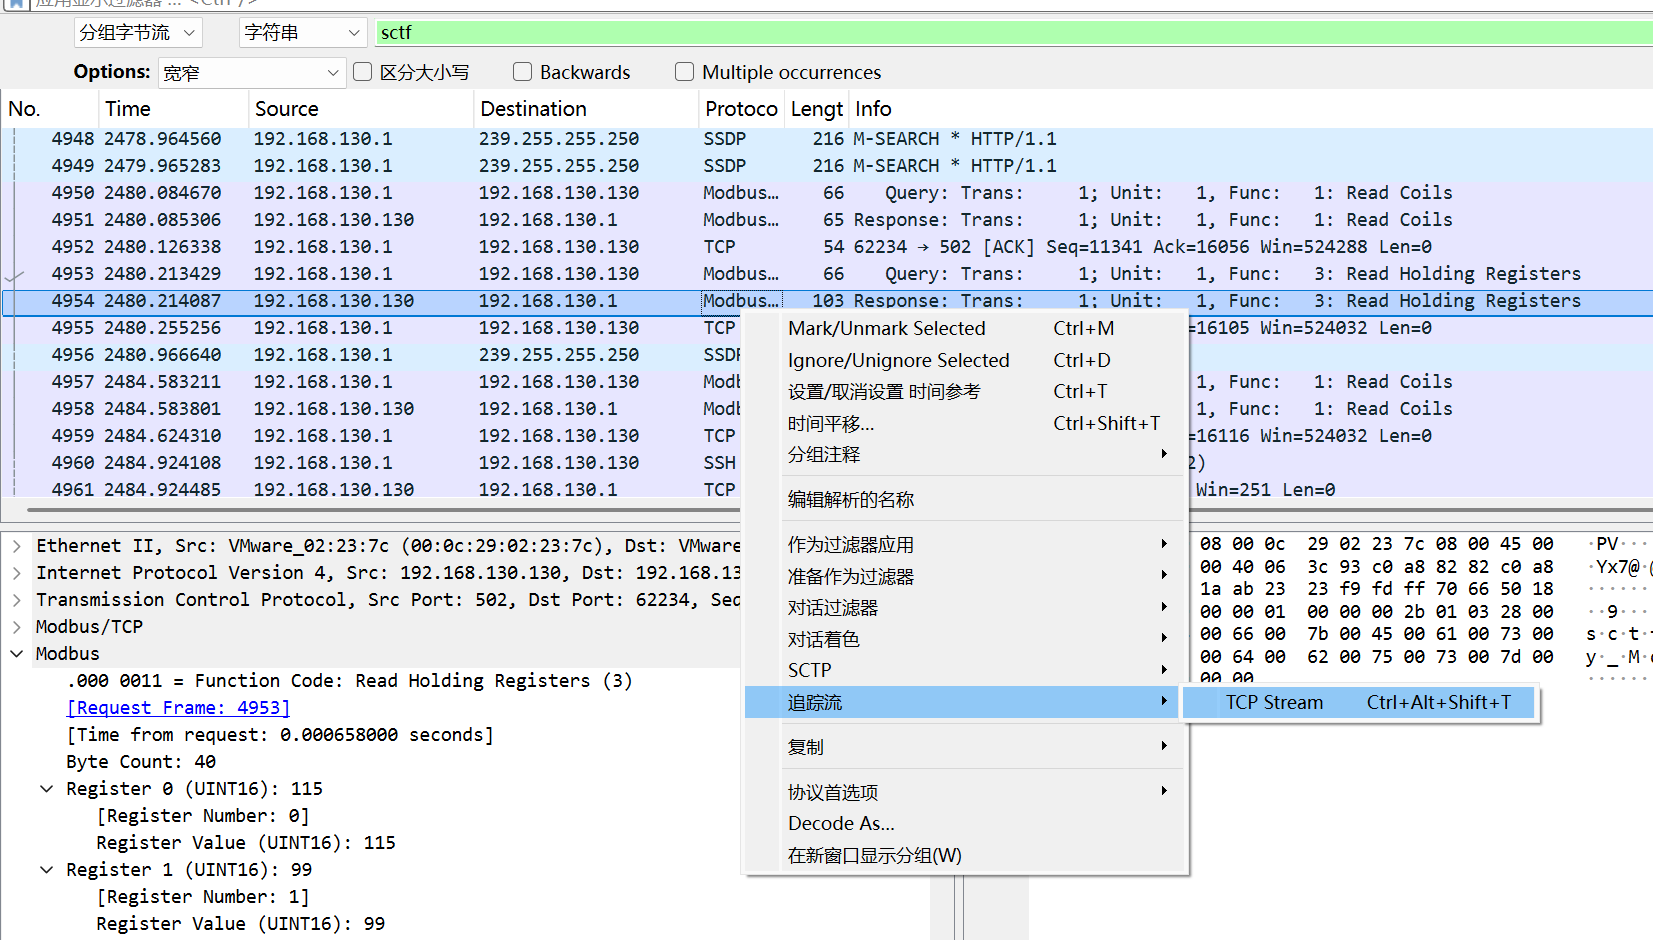This screenshot has height=940, width=1653.
Task: Expand the Transmission Control Protocol node
Action: 17,599
